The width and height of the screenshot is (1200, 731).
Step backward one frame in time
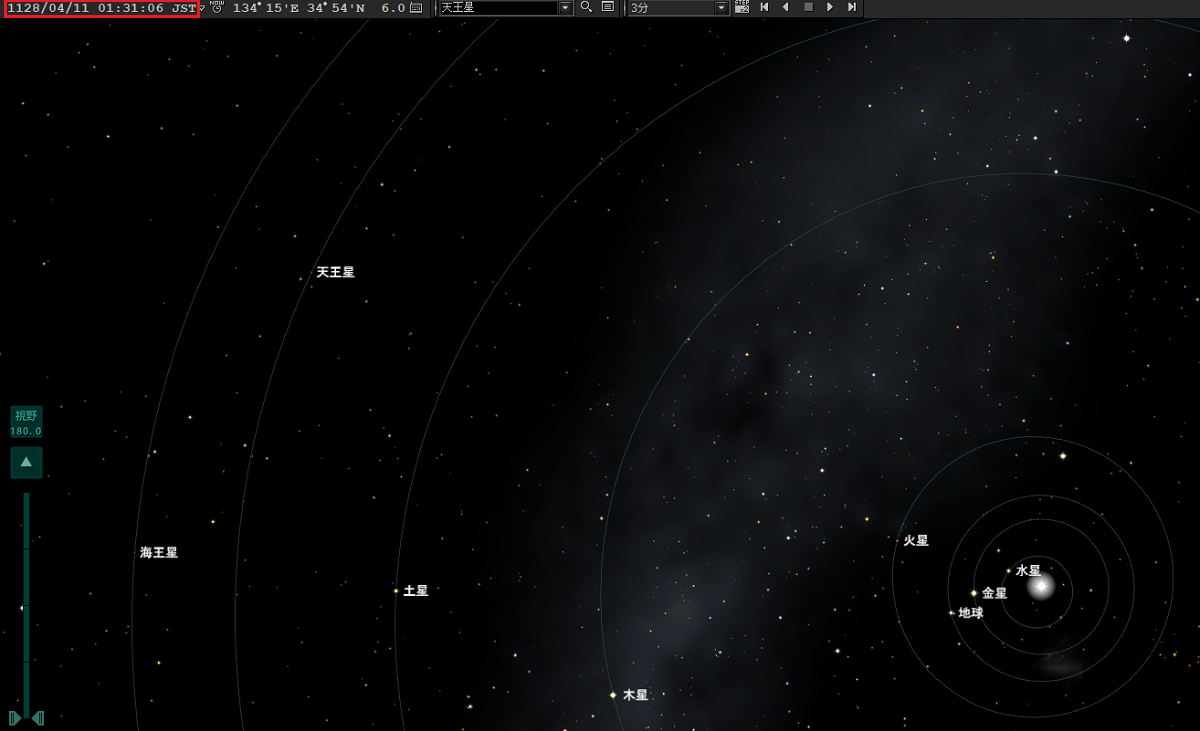point(764,7)
